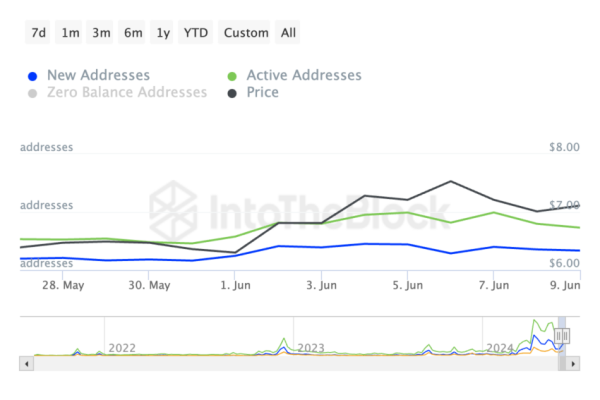The image size is (600, 400).
Task: Click the green Active Addresses legend dot
Action: click(x=232, y=75)
